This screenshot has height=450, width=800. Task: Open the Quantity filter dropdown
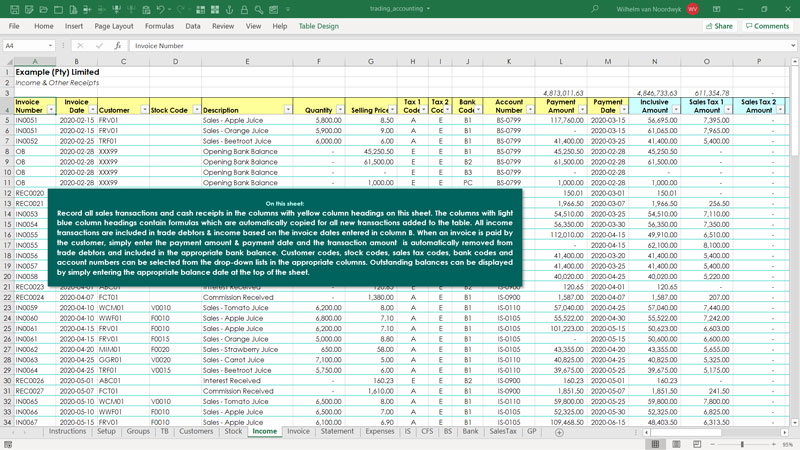(x=340, y=110)
